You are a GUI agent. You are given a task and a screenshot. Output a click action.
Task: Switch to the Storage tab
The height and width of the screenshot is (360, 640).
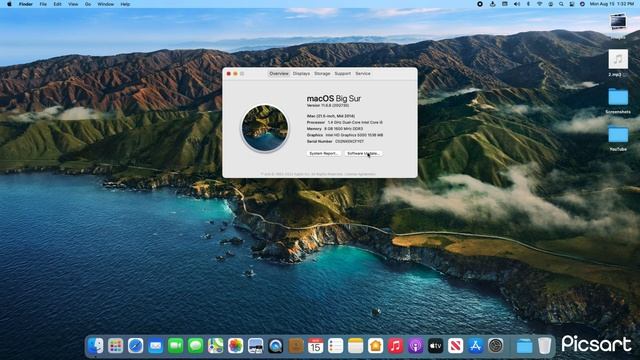tap(322, 73)
